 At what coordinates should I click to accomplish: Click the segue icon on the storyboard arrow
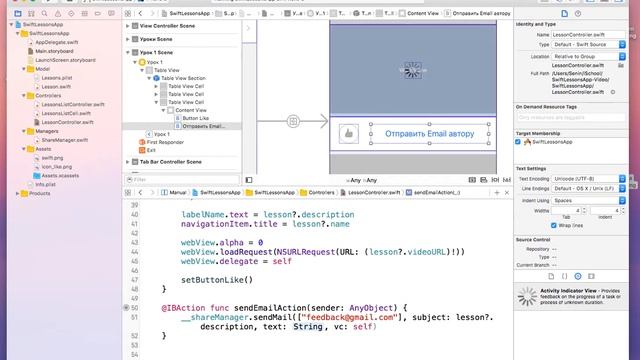(x=293, y=121)
